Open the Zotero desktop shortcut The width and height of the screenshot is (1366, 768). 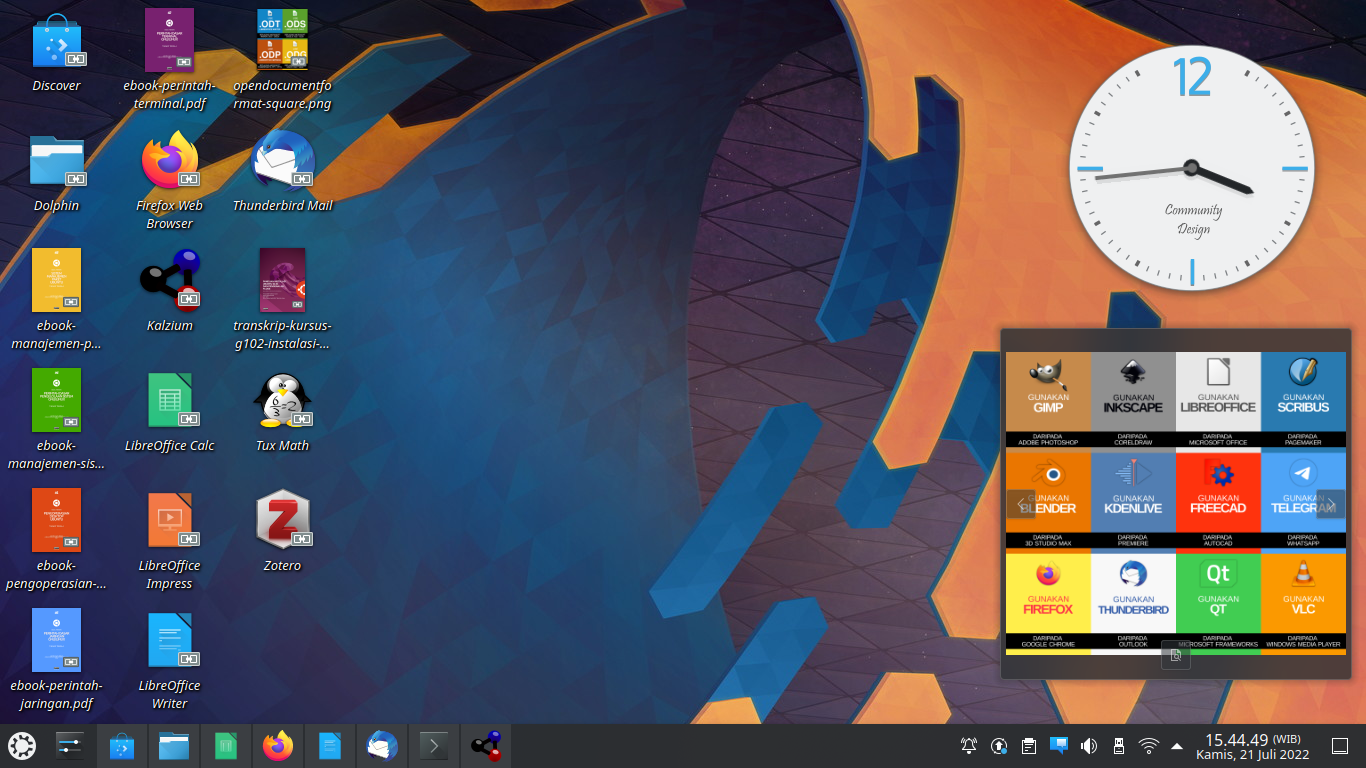click(x=282, y=530)
